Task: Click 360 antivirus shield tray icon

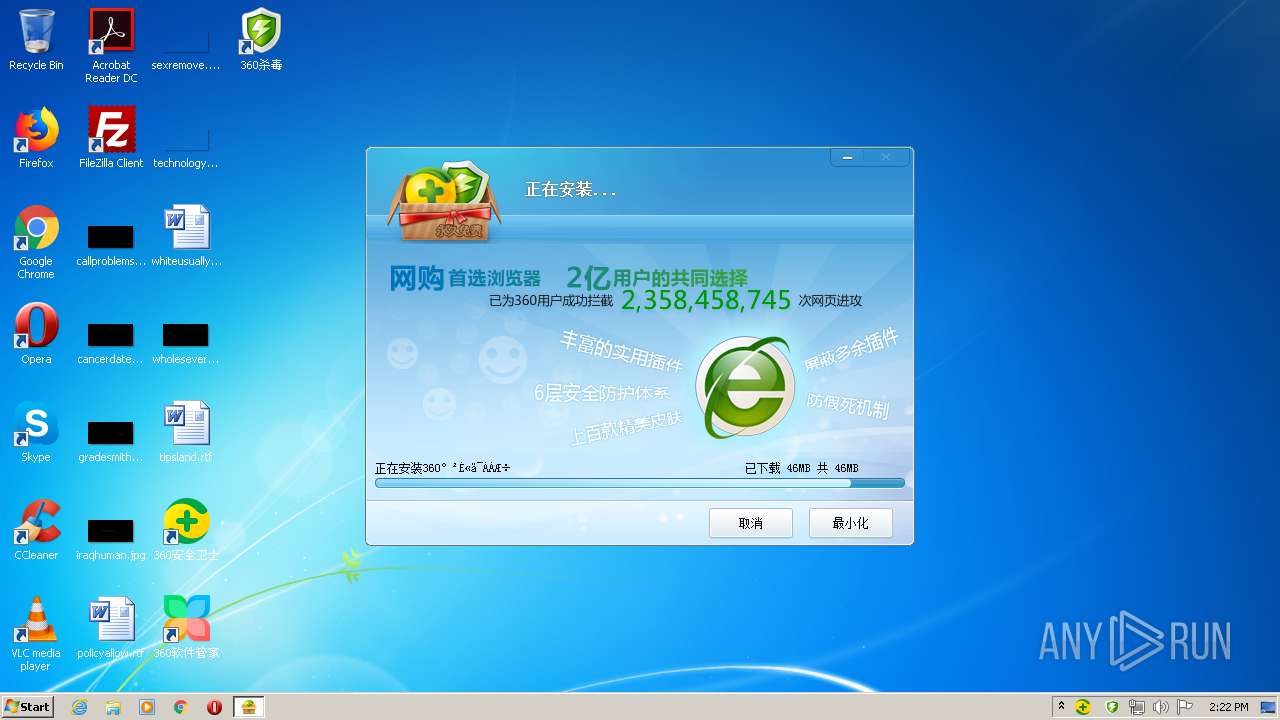Action: [1112, 707]
